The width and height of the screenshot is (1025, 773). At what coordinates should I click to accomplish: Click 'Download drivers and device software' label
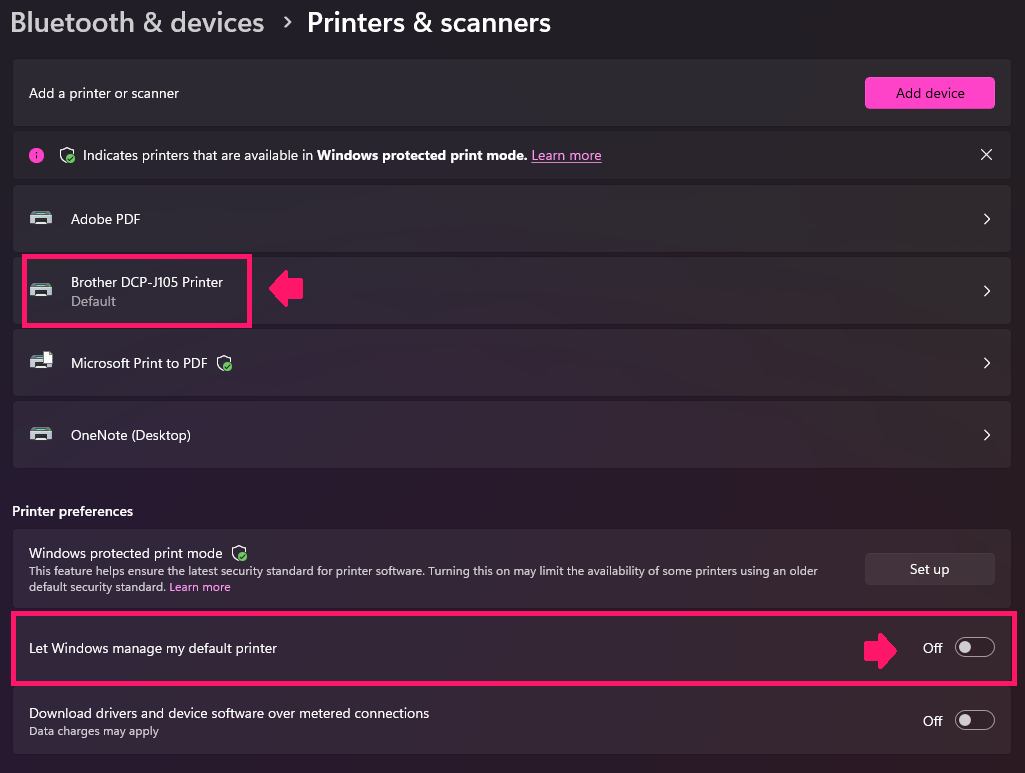(229, 713)
